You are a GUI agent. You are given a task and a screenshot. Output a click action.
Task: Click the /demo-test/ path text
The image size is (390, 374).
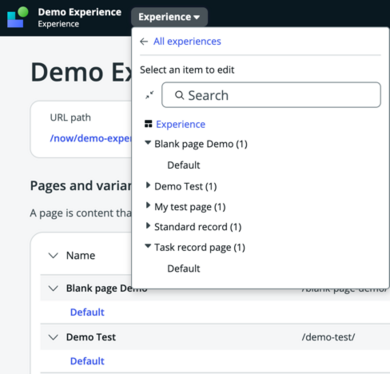click(x=328, y=337)
